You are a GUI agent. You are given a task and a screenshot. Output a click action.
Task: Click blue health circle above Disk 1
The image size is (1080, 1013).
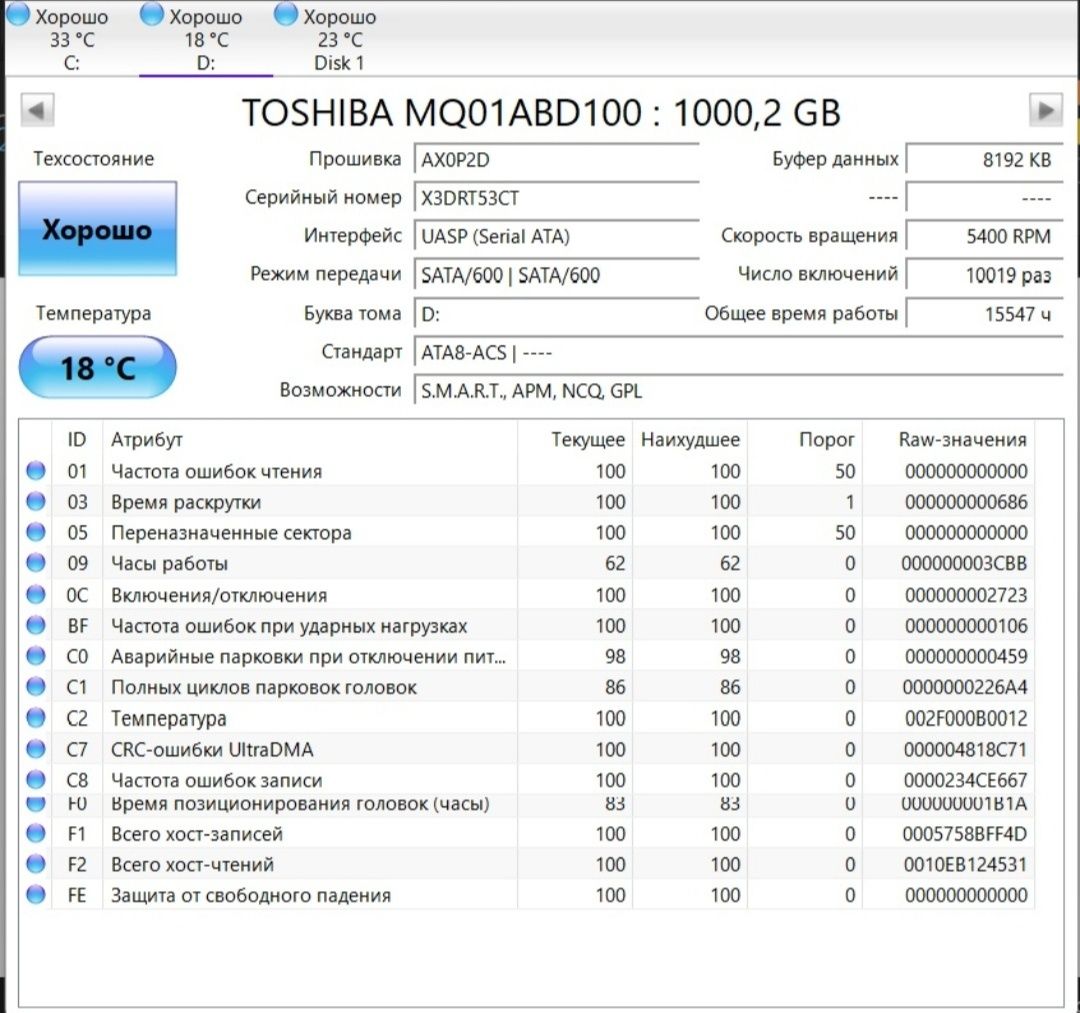click(285, 14)
